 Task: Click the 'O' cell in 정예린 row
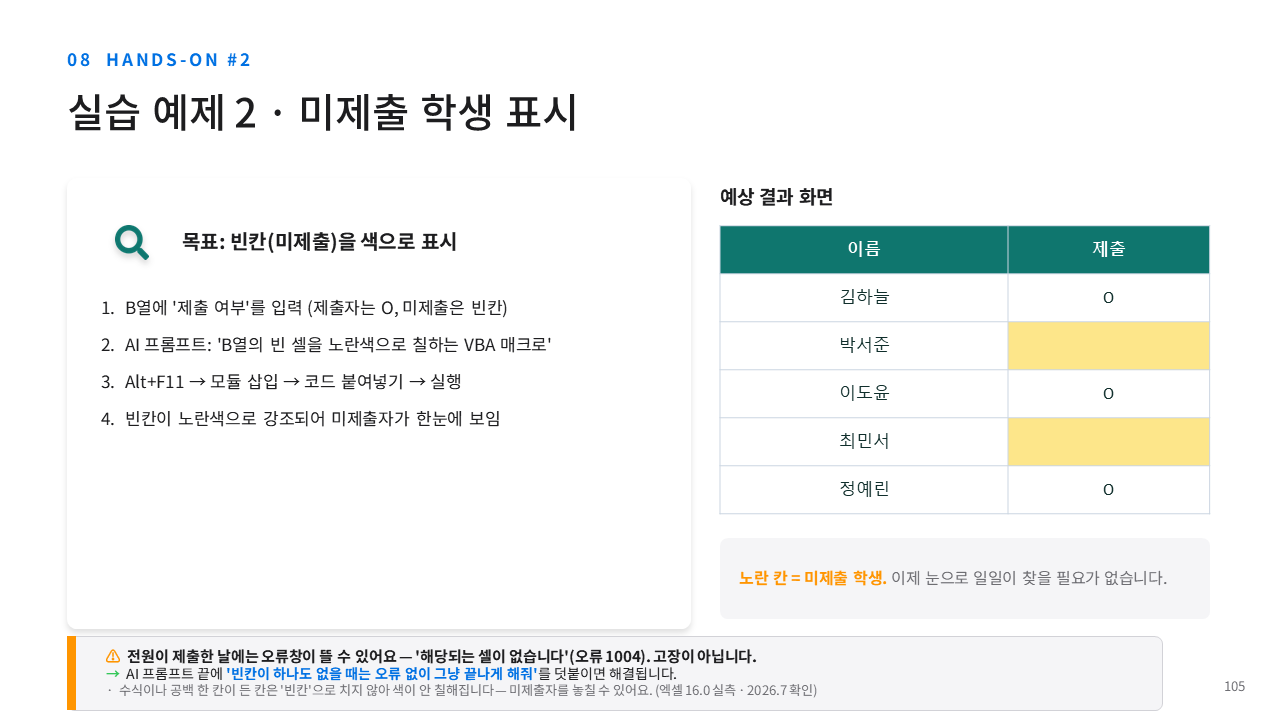(1109, 489)
